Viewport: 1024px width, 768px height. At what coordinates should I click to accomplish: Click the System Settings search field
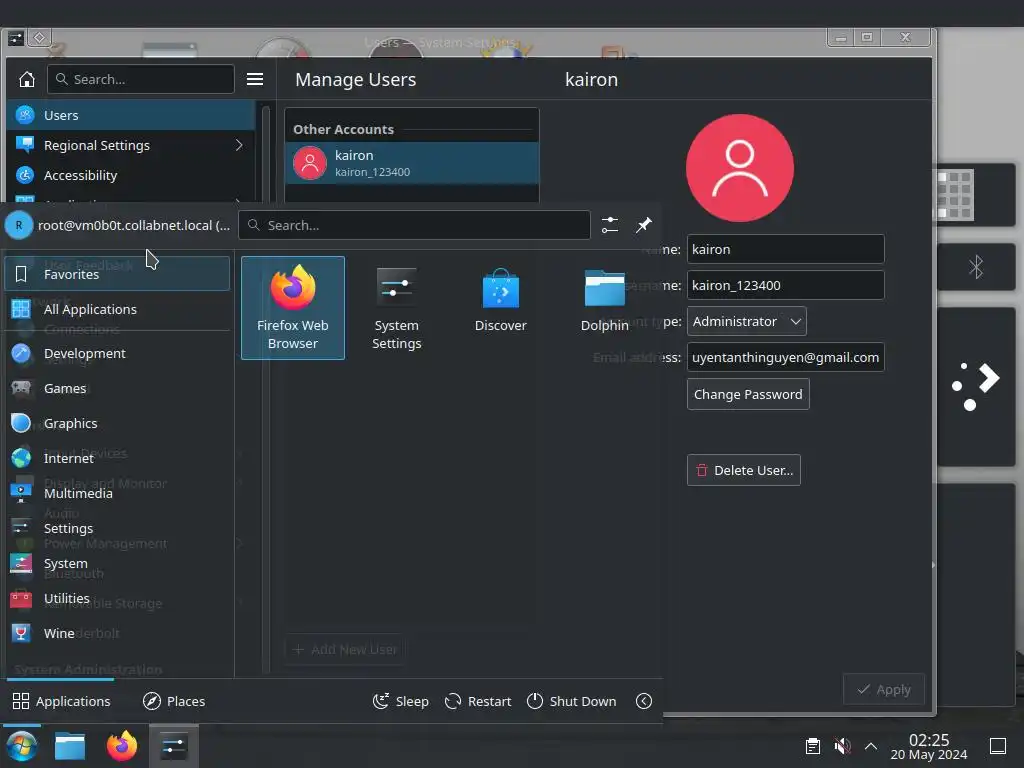[140, 79]
